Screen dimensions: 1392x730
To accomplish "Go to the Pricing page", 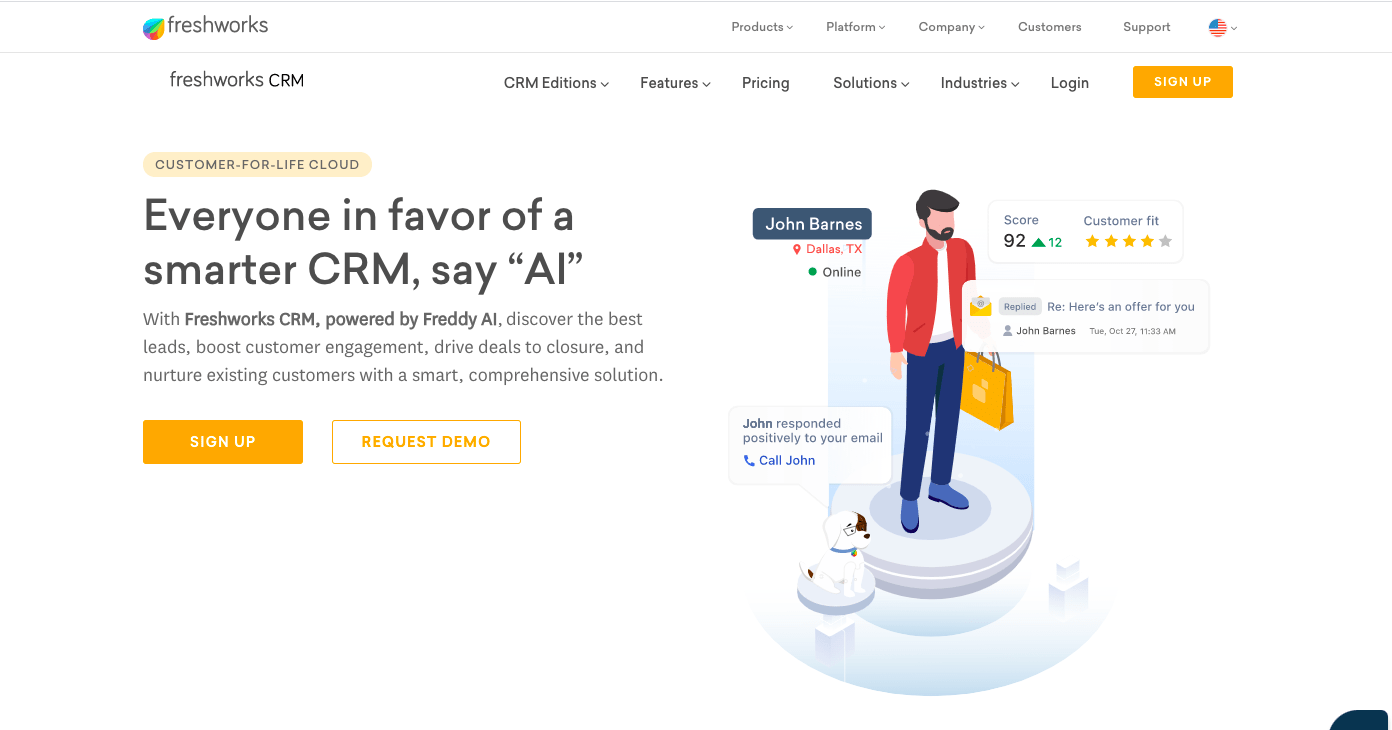I will pyautogui.click(x=766, y=83).
